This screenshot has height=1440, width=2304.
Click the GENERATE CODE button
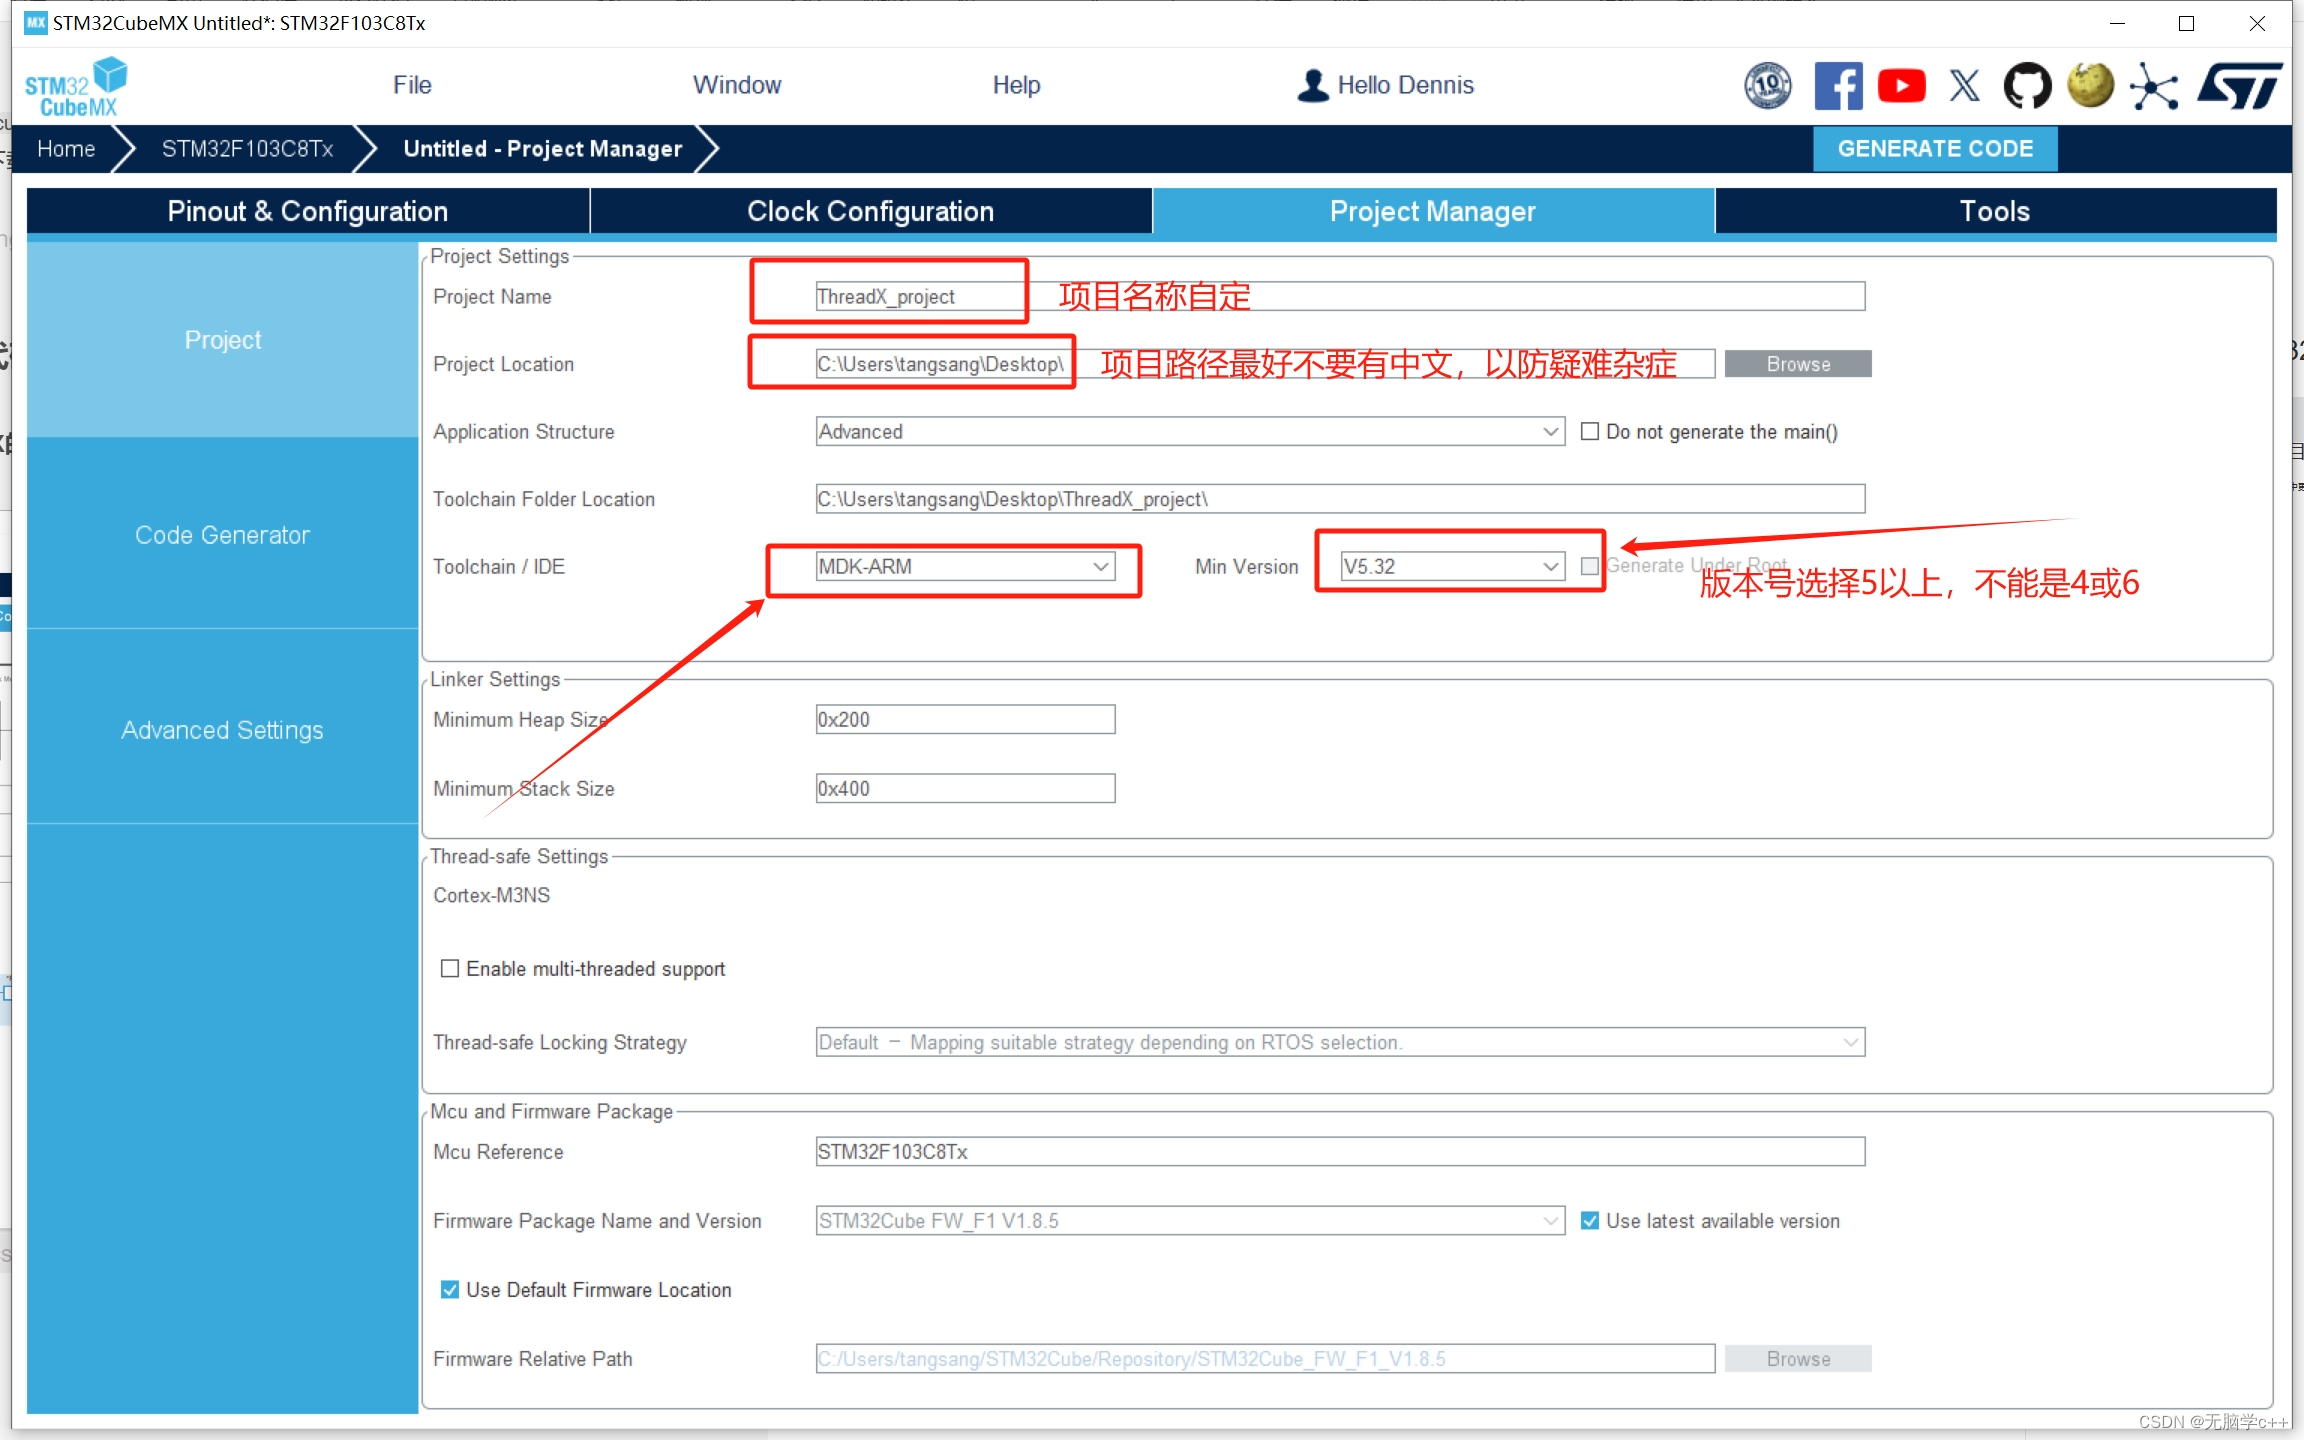pos(1935,149)
